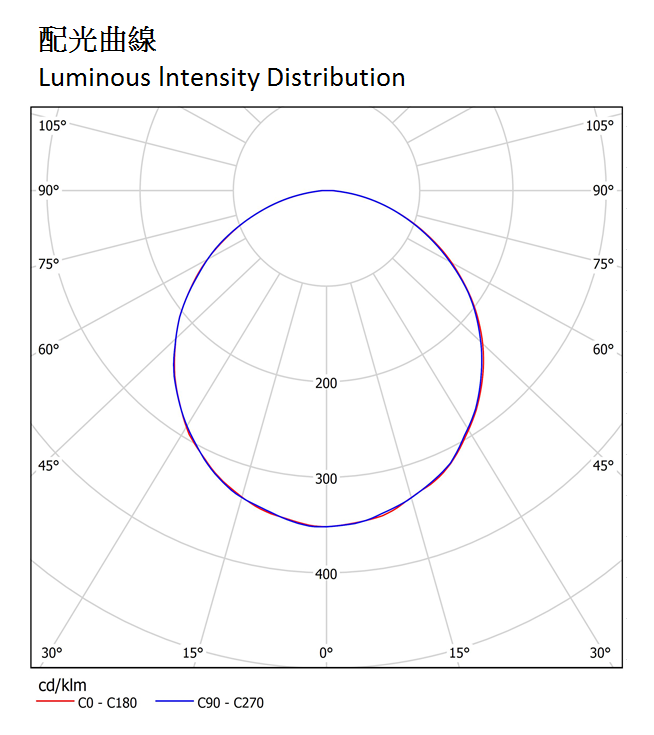Click the 60° label on the left edge
654x735 pixels.
point(49,349)
